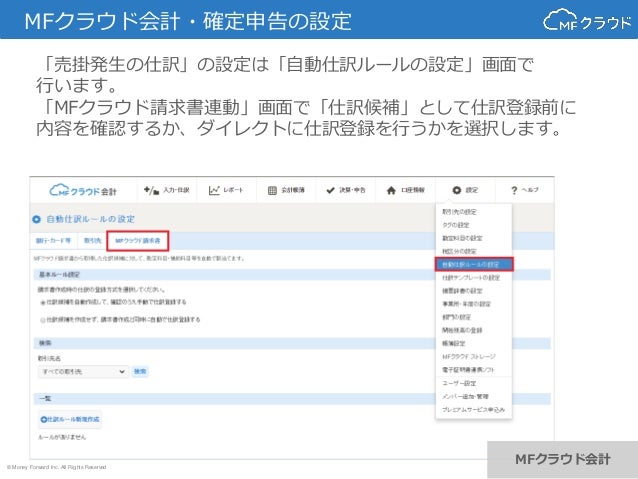Image resolution: width=638 pixels, height=479 pixels.
Task: Choose 自動仕訳ルールの設定 highlighted menu entry
Action: (x=474, y=264)
